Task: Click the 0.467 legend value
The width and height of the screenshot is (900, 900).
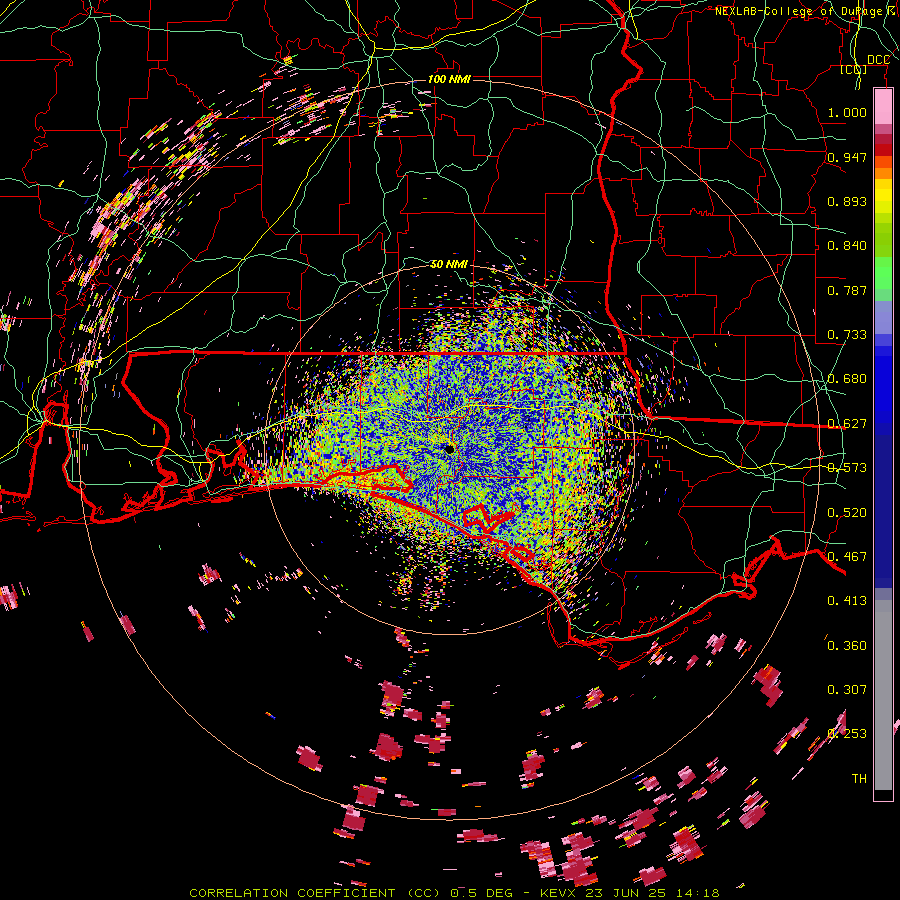Action: pyautogui.click(x=847, y=557)
